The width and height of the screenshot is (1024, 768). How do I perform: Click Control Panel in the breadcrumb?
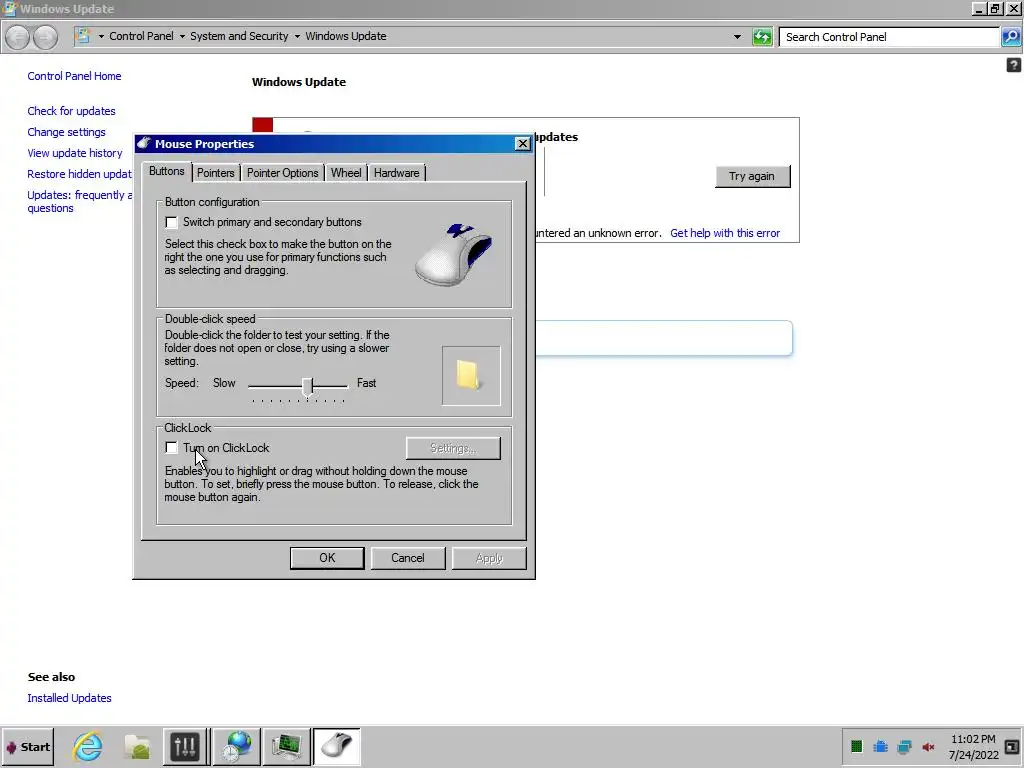[x=141, y=37]
